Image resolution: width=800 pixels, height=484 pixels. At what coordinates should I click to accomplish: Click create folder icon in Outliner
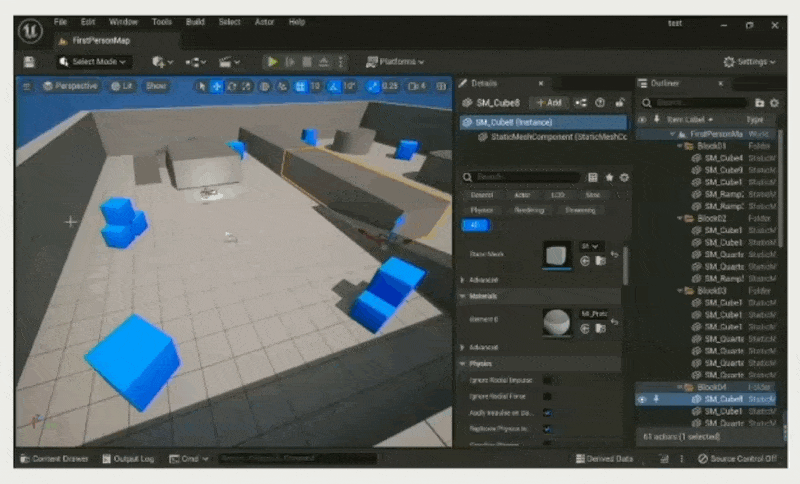[760, 103]
